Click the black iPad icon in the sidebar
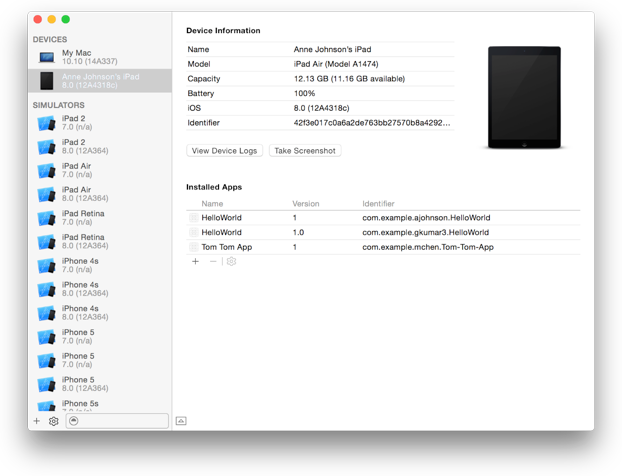The image size is (622, 476). click(x=47, y=81)
